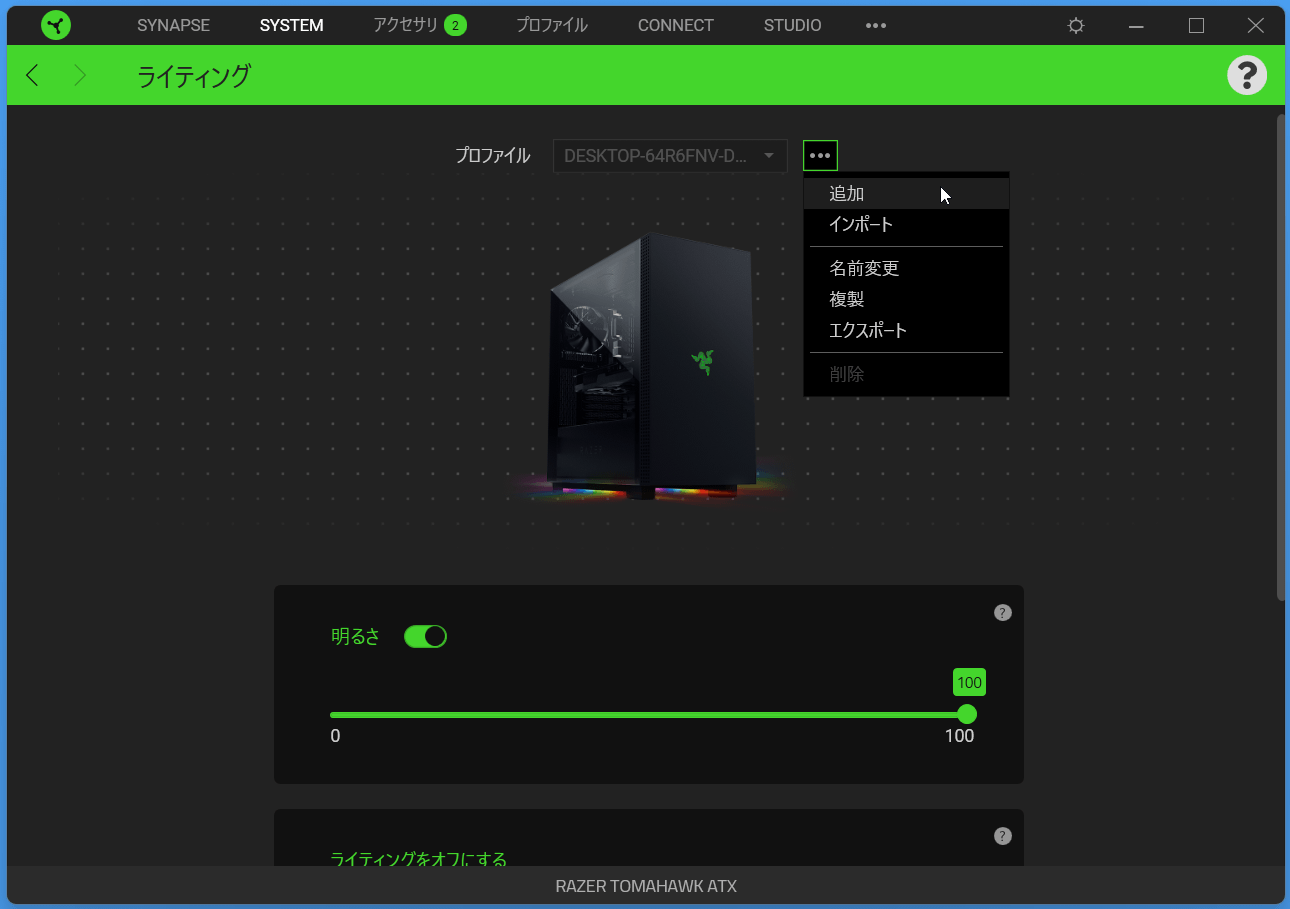Open the top bar overflow dots menu
This screenshot has height=909, width=1290.
coord(876,26)
